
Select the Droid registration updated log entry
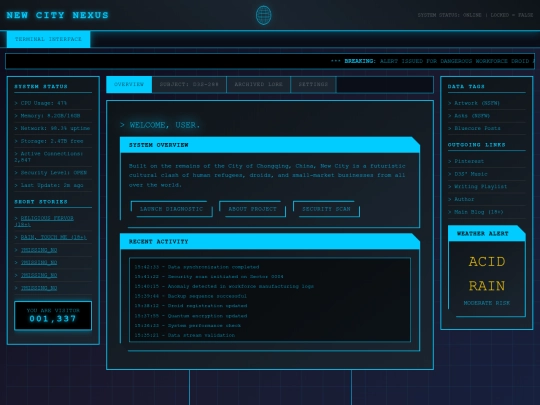click(x=190, y=305)
